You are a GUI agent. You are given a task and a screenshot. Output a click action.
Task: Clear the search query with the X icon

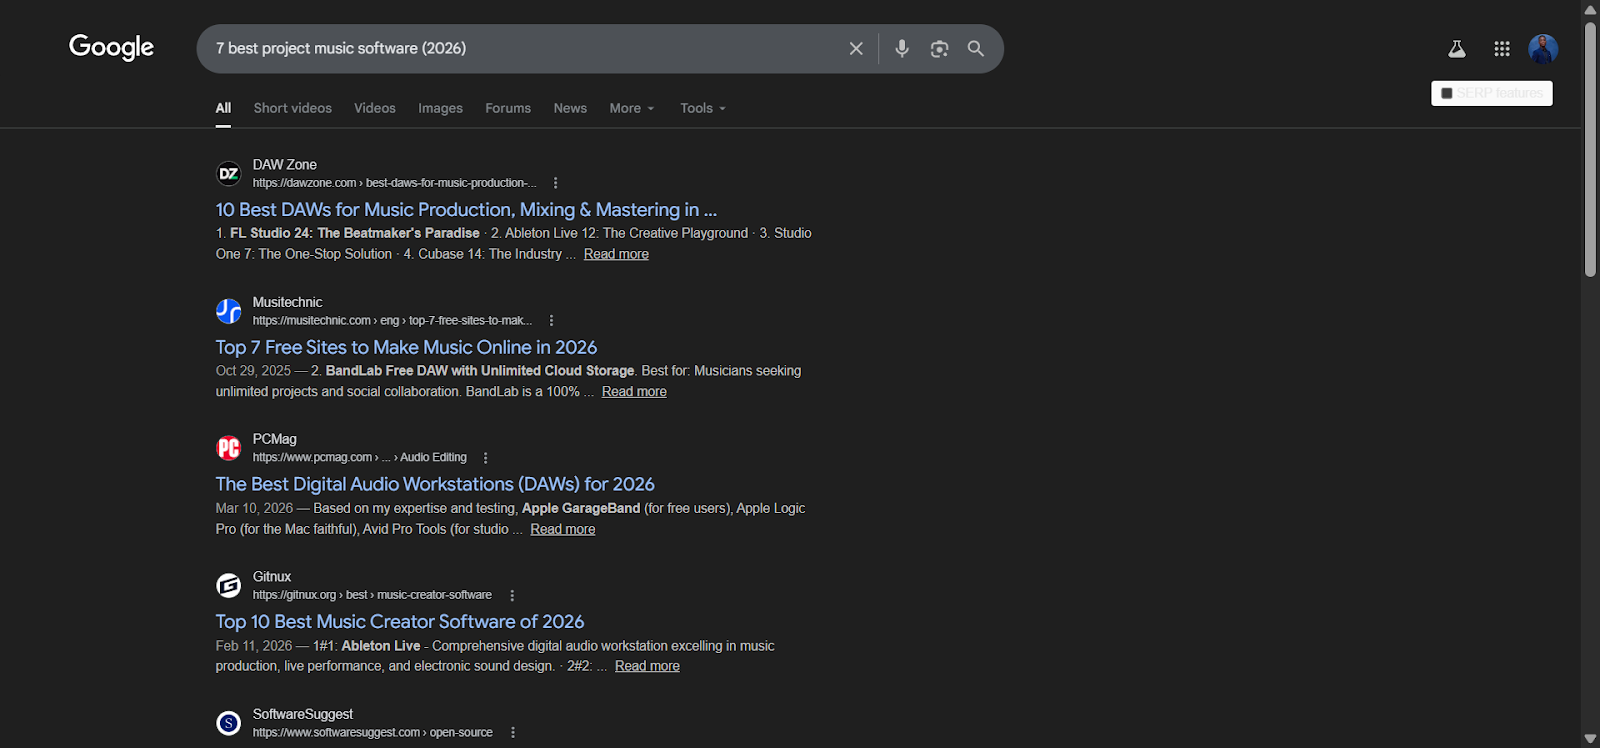pyautogui.click(x=856, y=48)
